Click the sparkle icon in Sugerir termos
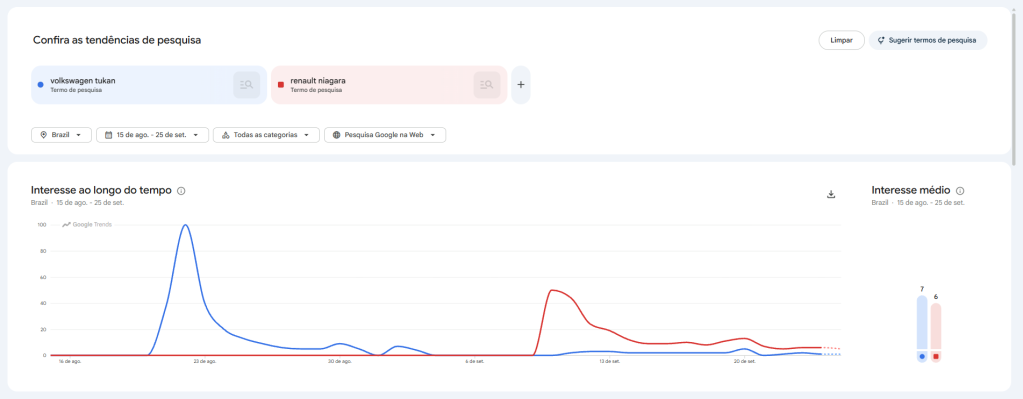The width and height of the screenshot is (1023, 399). [881, 40]
